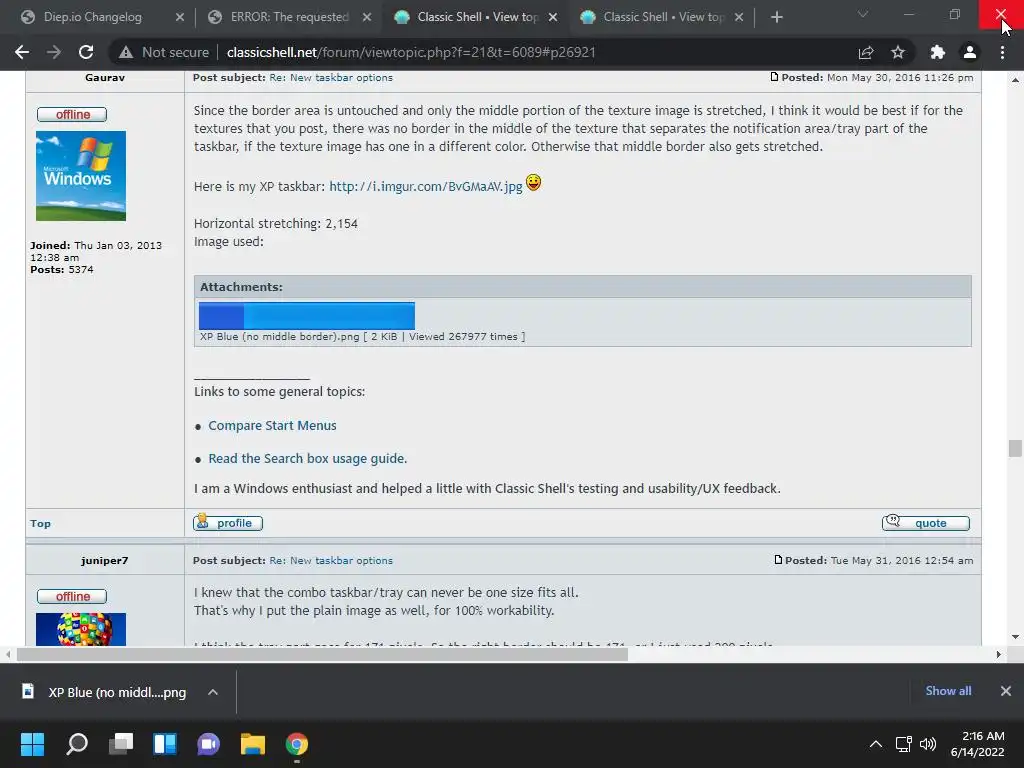Open the Extensions puzzle icon
Screen dimensions: 1024x768
938,52
